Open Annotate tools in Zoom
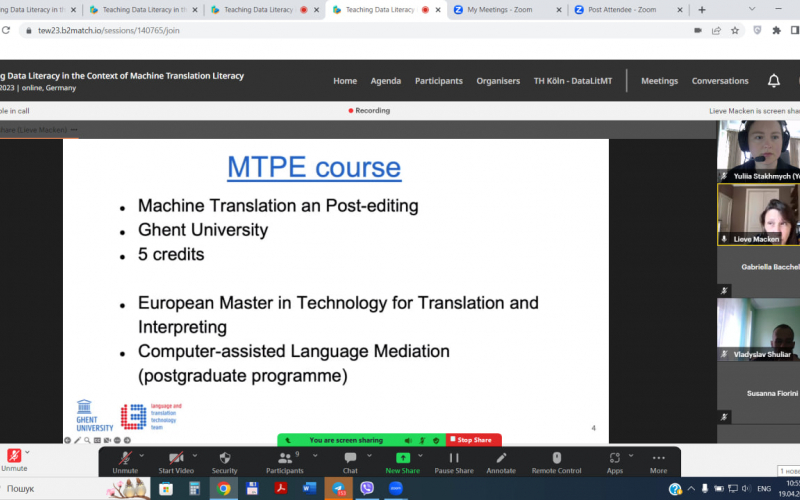This screenshot has height=500, width=800. tap(501, 463)
